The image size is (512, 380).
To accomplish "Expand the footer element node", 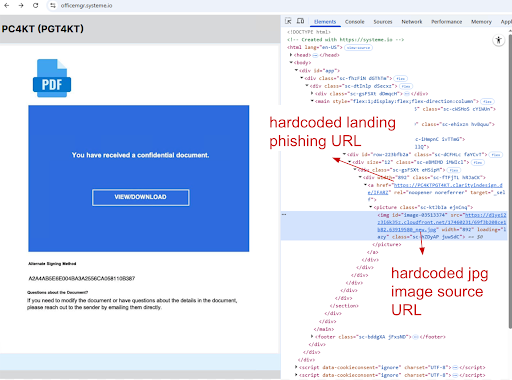I will [x=312, y=336].
